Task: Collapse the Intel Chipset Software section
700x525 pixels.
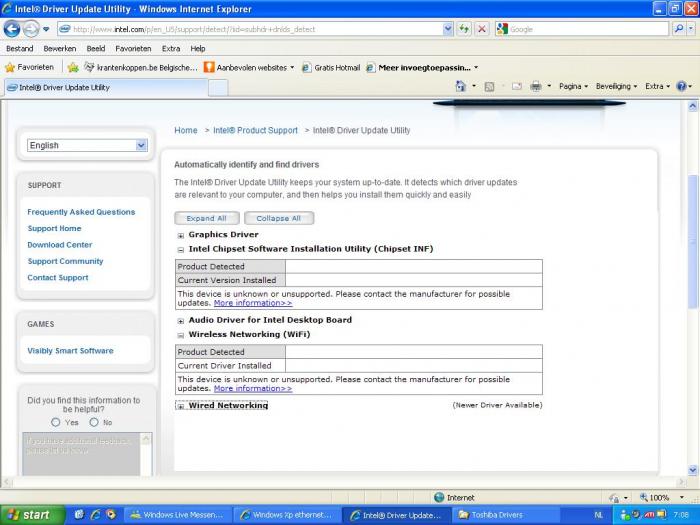Action: pyautogui.click(x=181, y=250)
